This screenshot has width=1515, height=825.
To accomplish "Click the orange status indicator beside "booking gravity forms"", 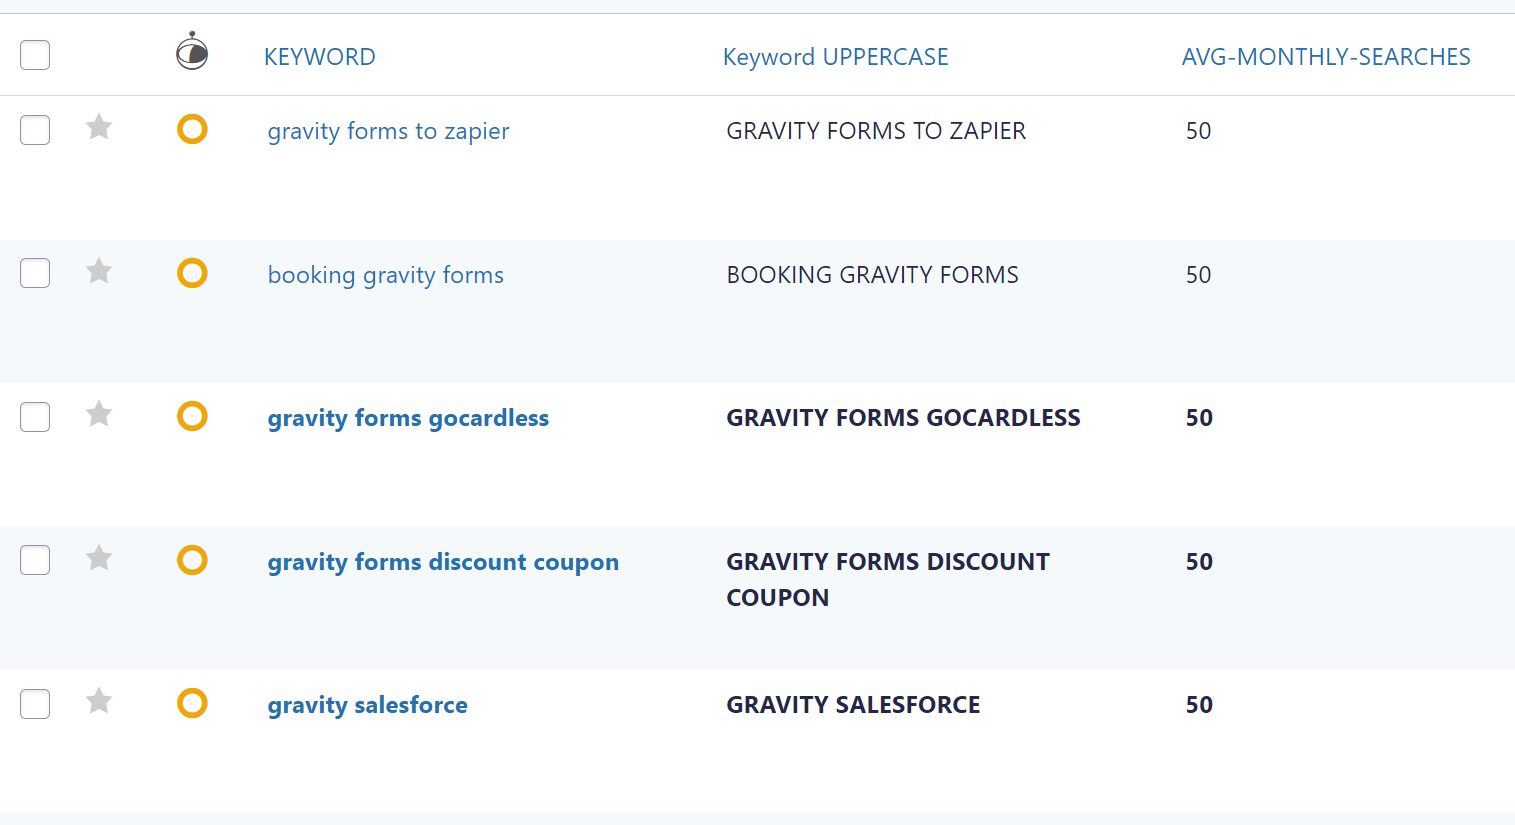I will tap(192, 272).
